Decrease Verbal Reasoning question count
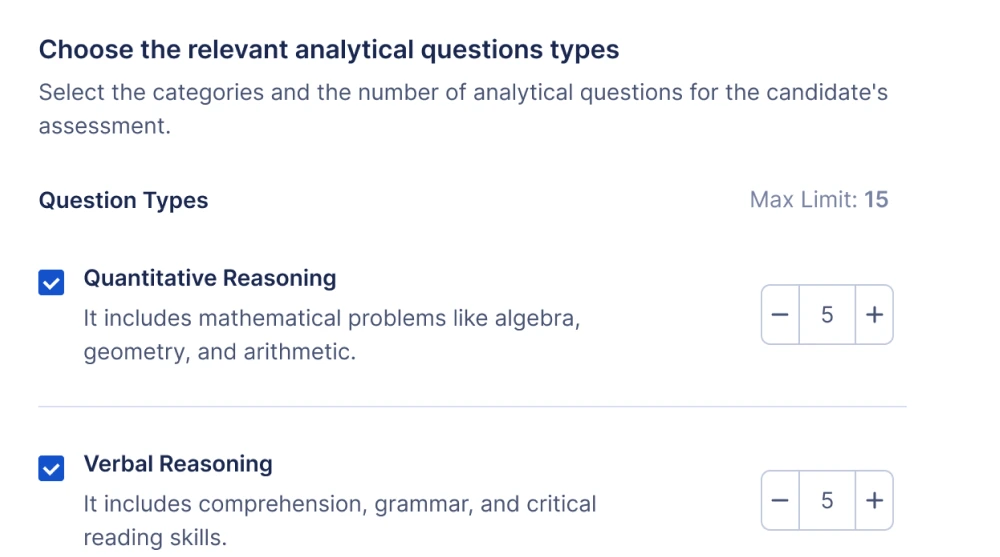The height and width of the screenshot is (557, 1000). (781, 500)
